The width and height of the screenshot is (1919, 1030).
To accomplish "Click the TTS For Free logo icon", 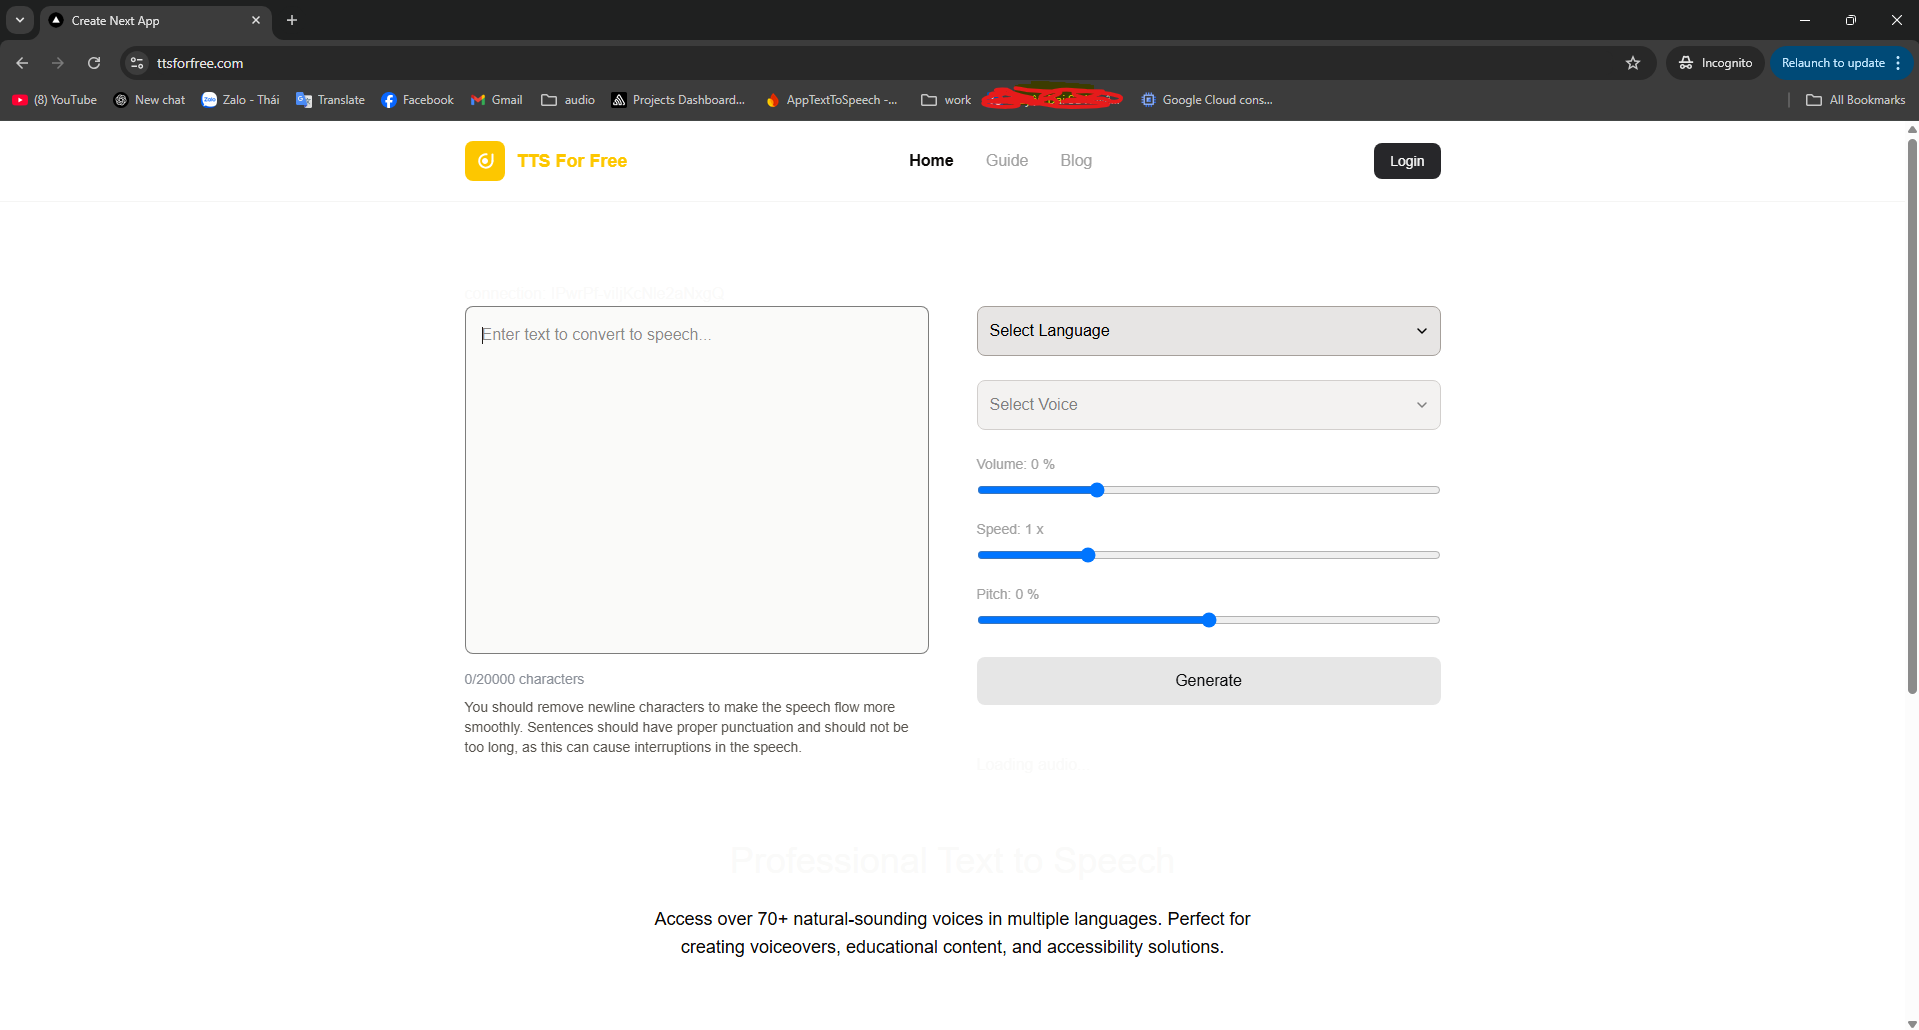I will pyautogui.click(x=485, y=161).
